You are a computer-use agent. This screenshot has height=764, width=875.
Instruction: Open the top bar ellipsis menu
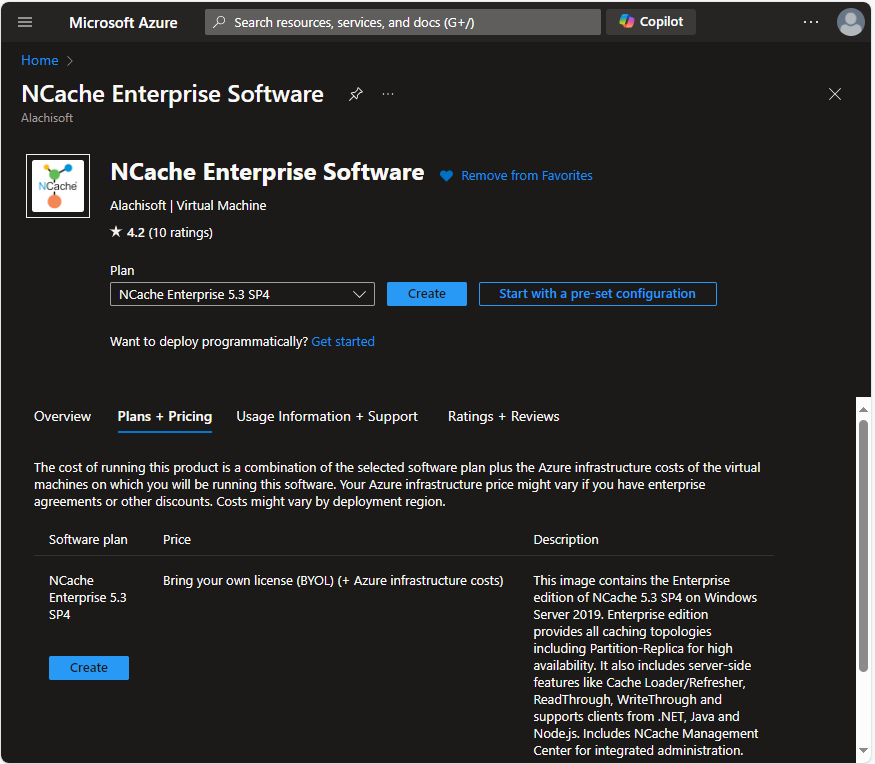tap(811, 22)
